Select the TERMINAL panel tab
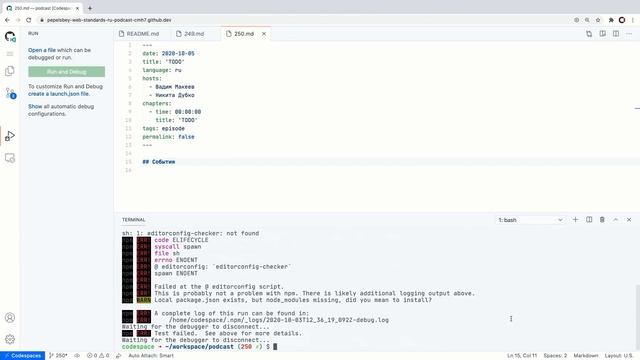The image size is (640, 360). (133, 220)
